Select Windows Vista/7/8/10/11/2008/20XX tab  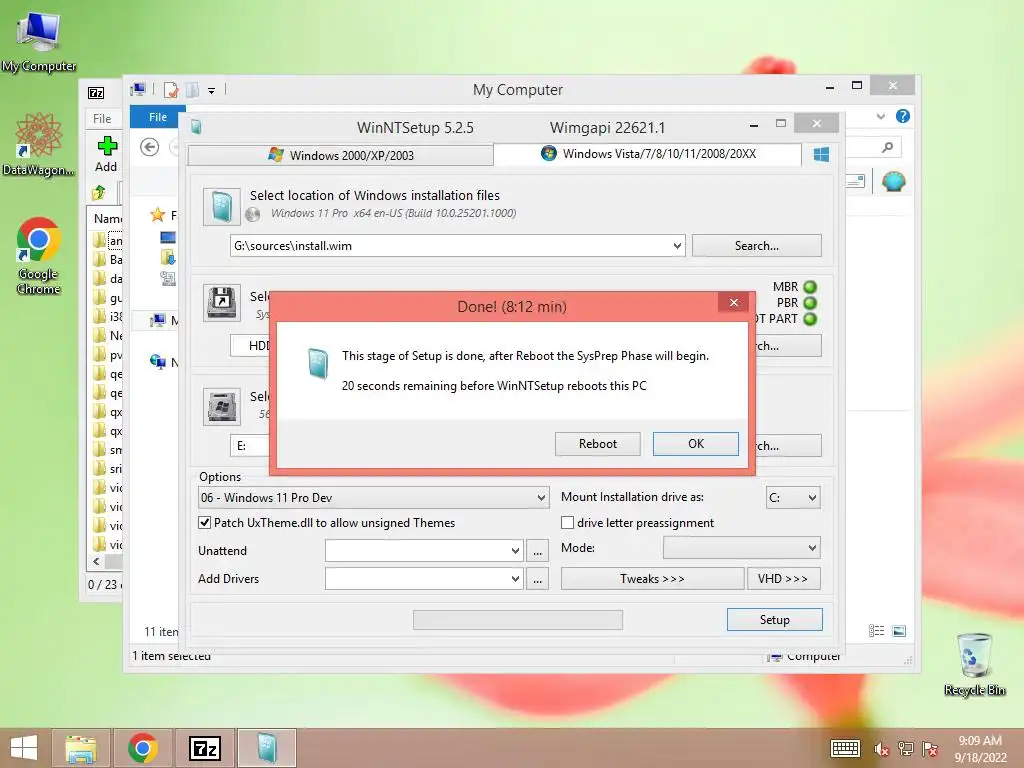[x=648, y=154]
